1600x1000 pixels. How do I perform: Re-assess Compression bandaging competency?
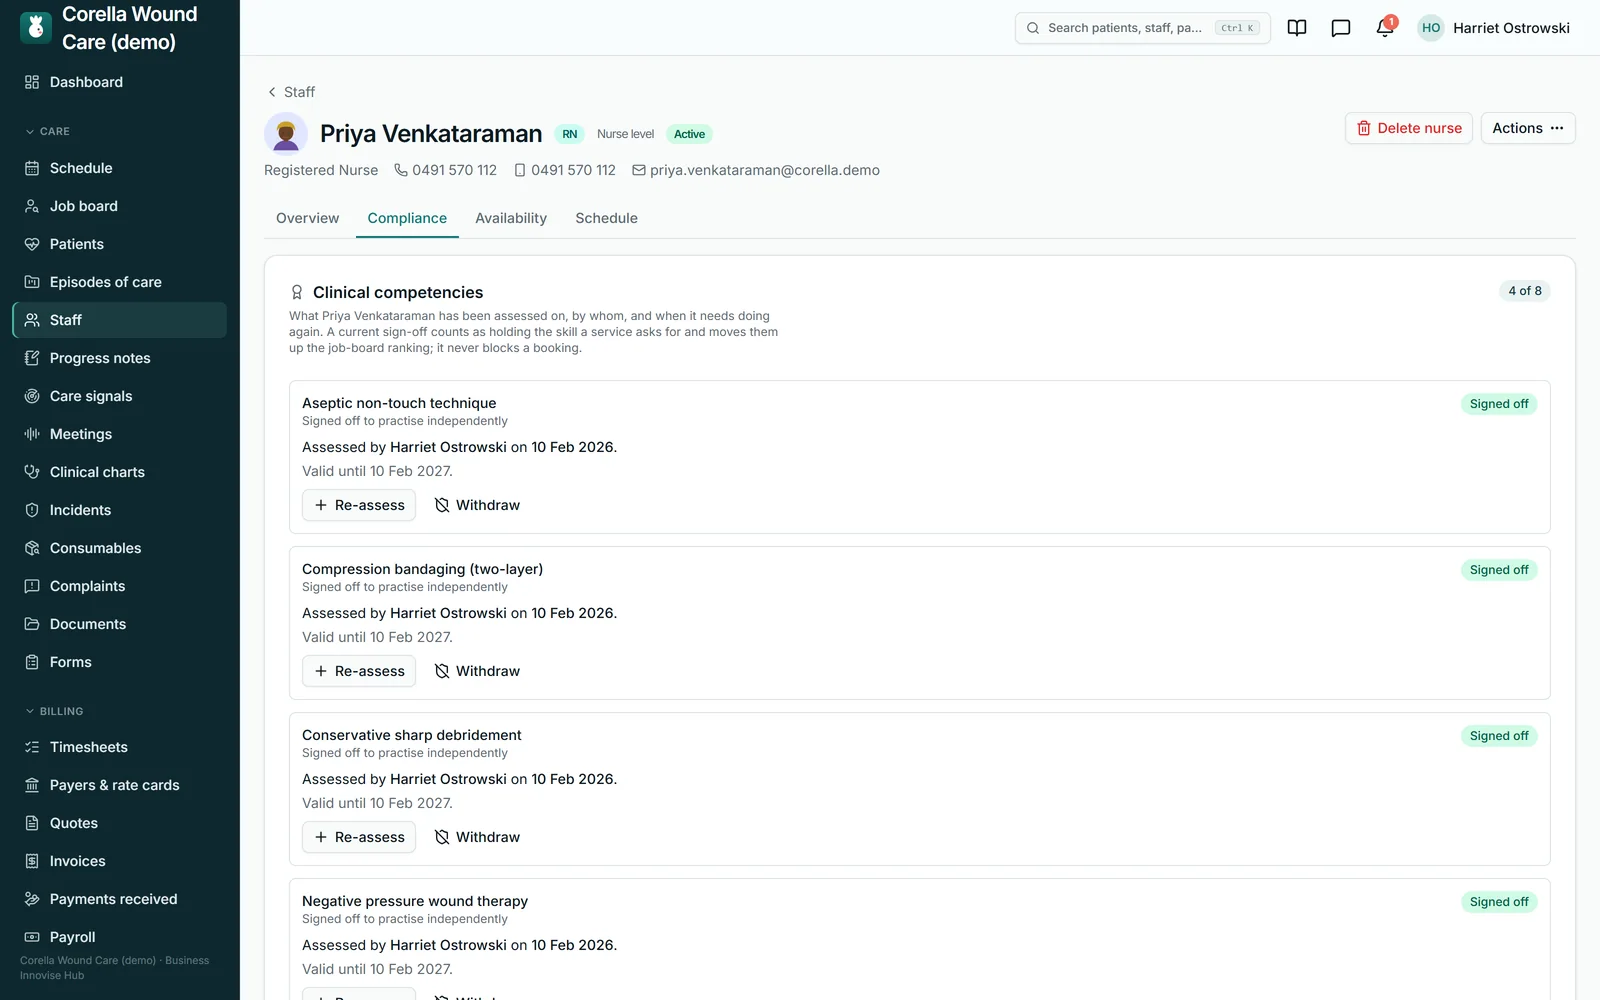point(359,671)
